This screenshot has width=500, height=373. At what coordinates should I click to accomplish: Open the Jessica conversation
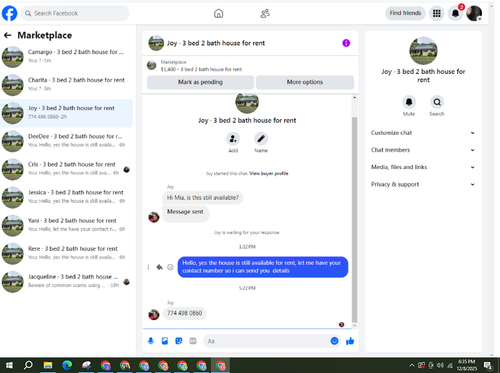[67, 197]
